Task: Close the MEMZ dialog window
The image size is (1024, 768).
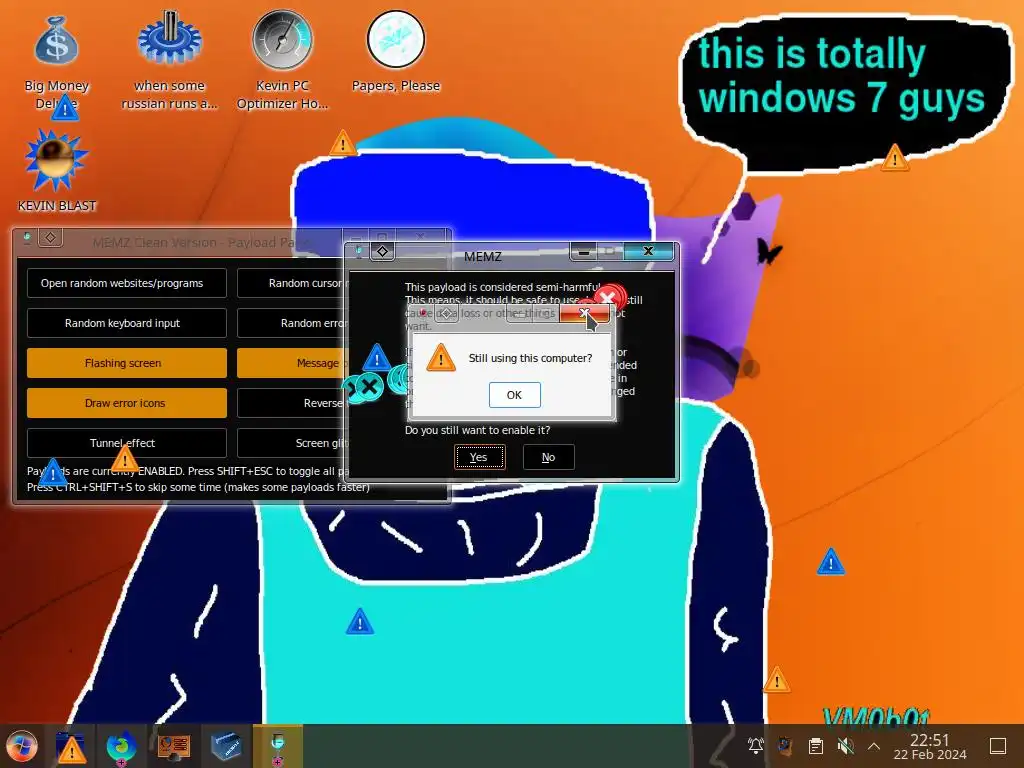Action: (648, 251)
